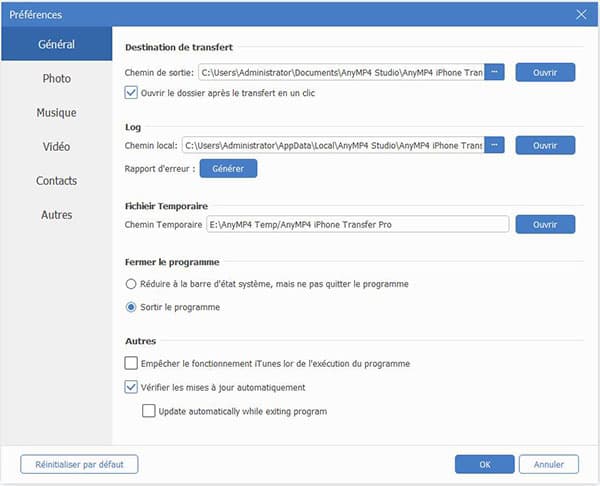Check 'Update automatically while exiting program'
Image resolution: width=600 pixels, height=486 pixels.
pyautogui.click(x=149, y=411)
